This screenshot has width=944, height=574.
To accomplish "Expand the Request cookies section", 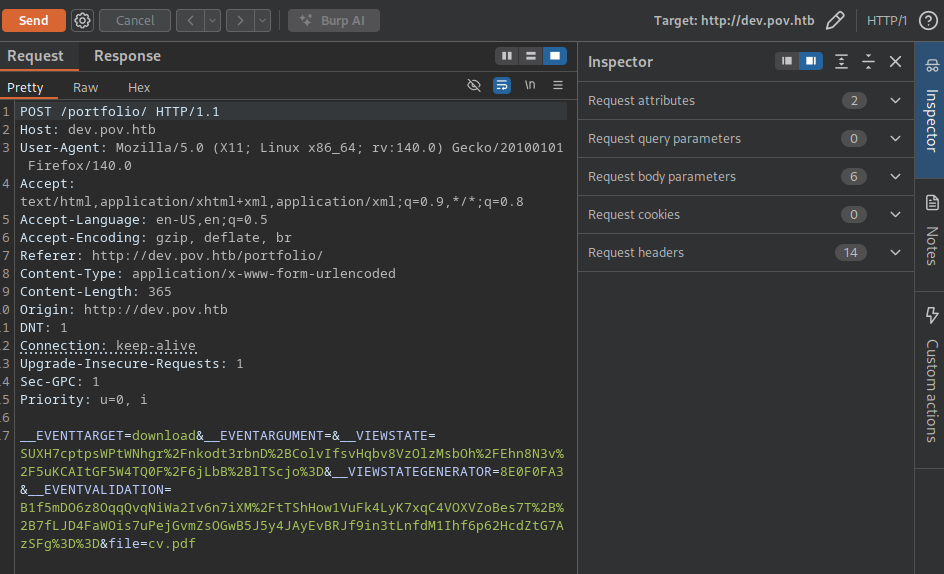I will tap(895, 215).
